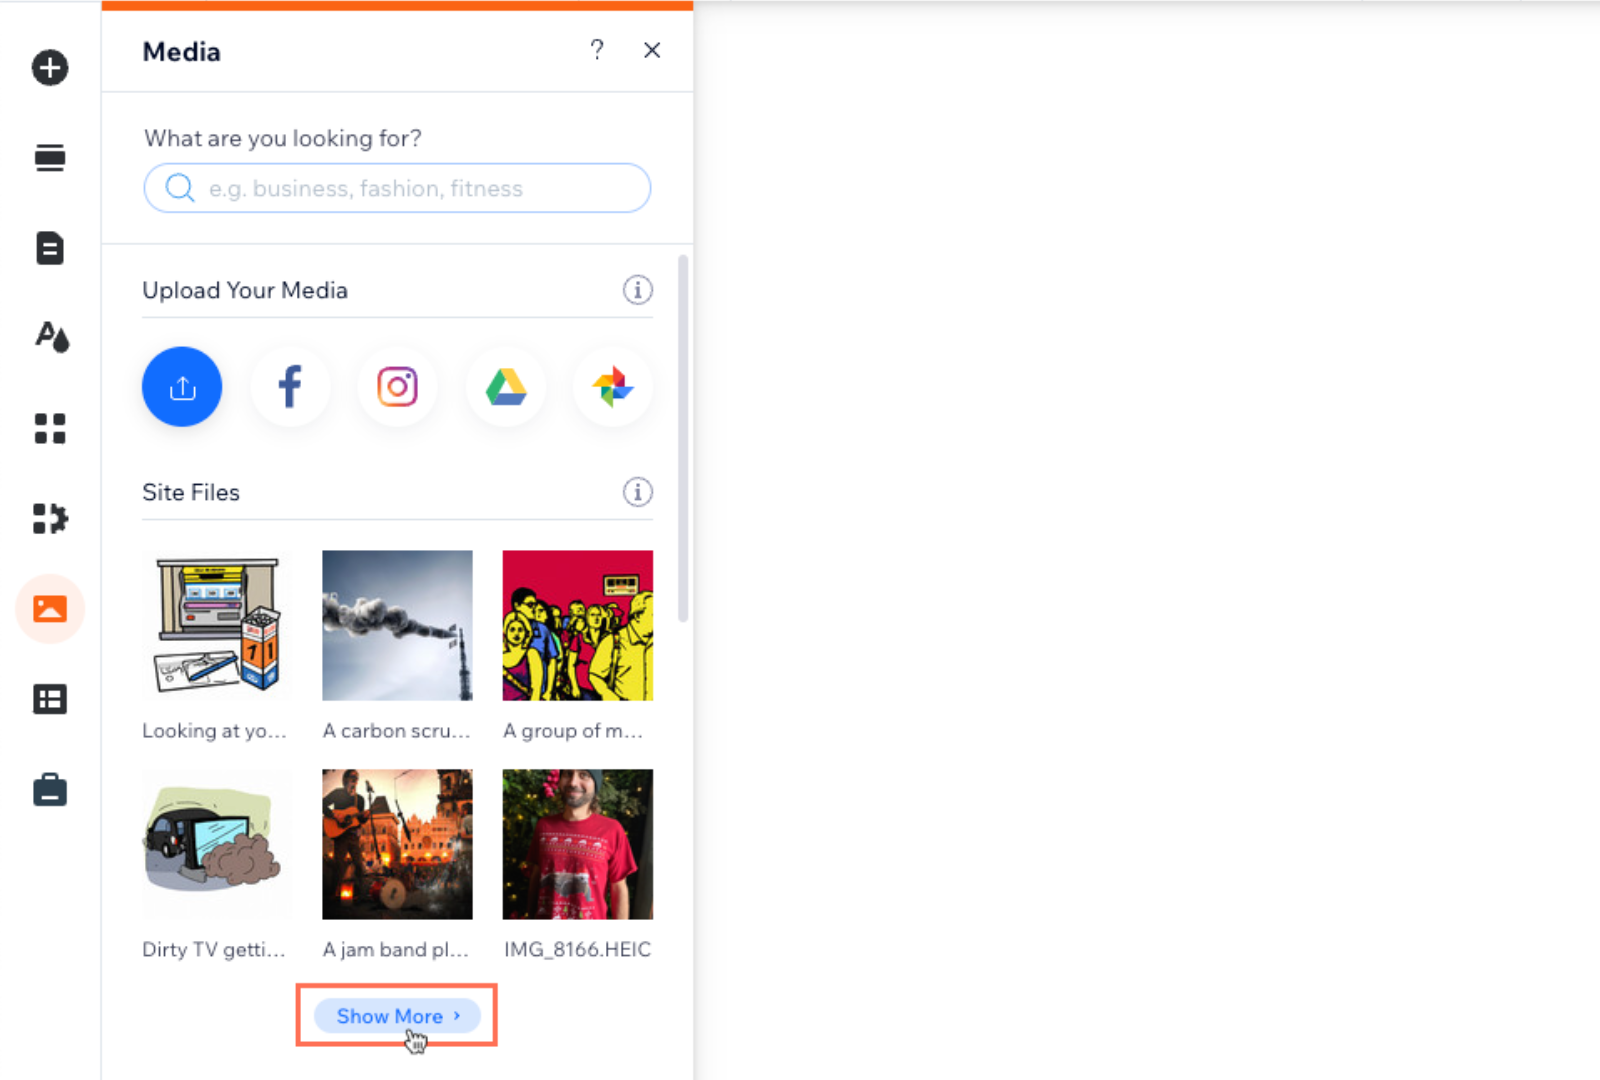Click the 'A jam band pl...' caption
The width and height of the screenshot is (1600, 1080).
pyautogui.click(x=396, y=949)
